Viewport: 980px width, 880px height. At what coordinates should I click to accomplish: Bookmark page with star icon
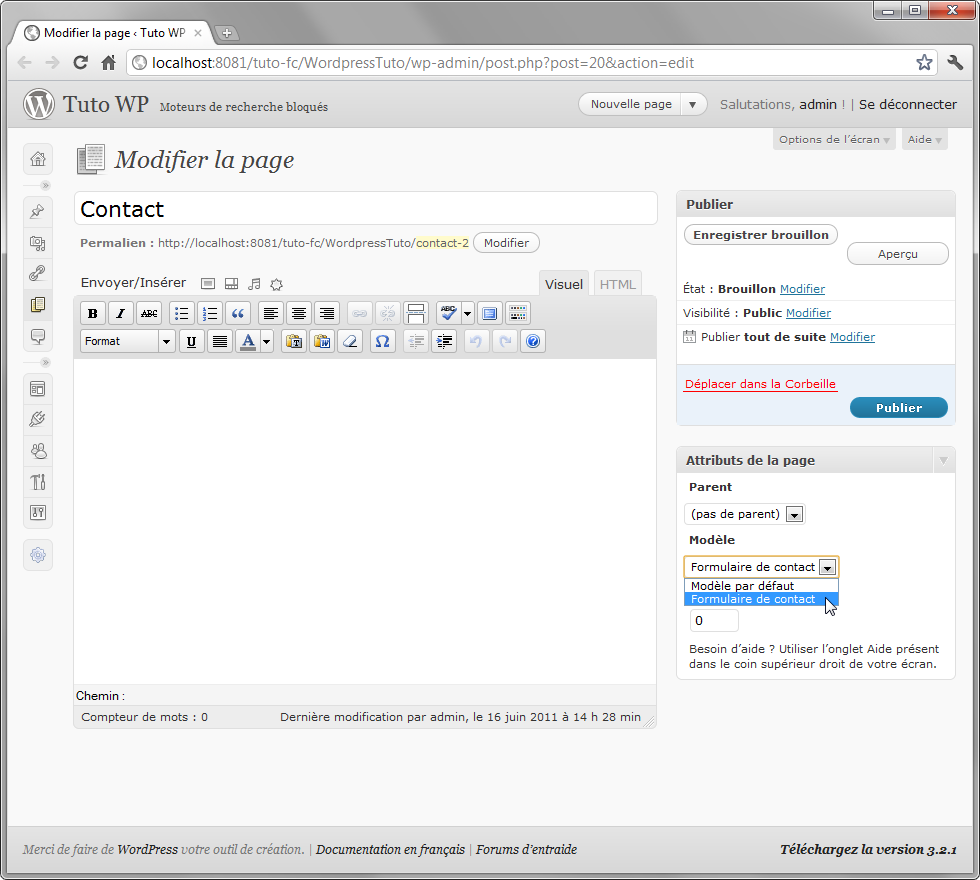click(924, 62)
